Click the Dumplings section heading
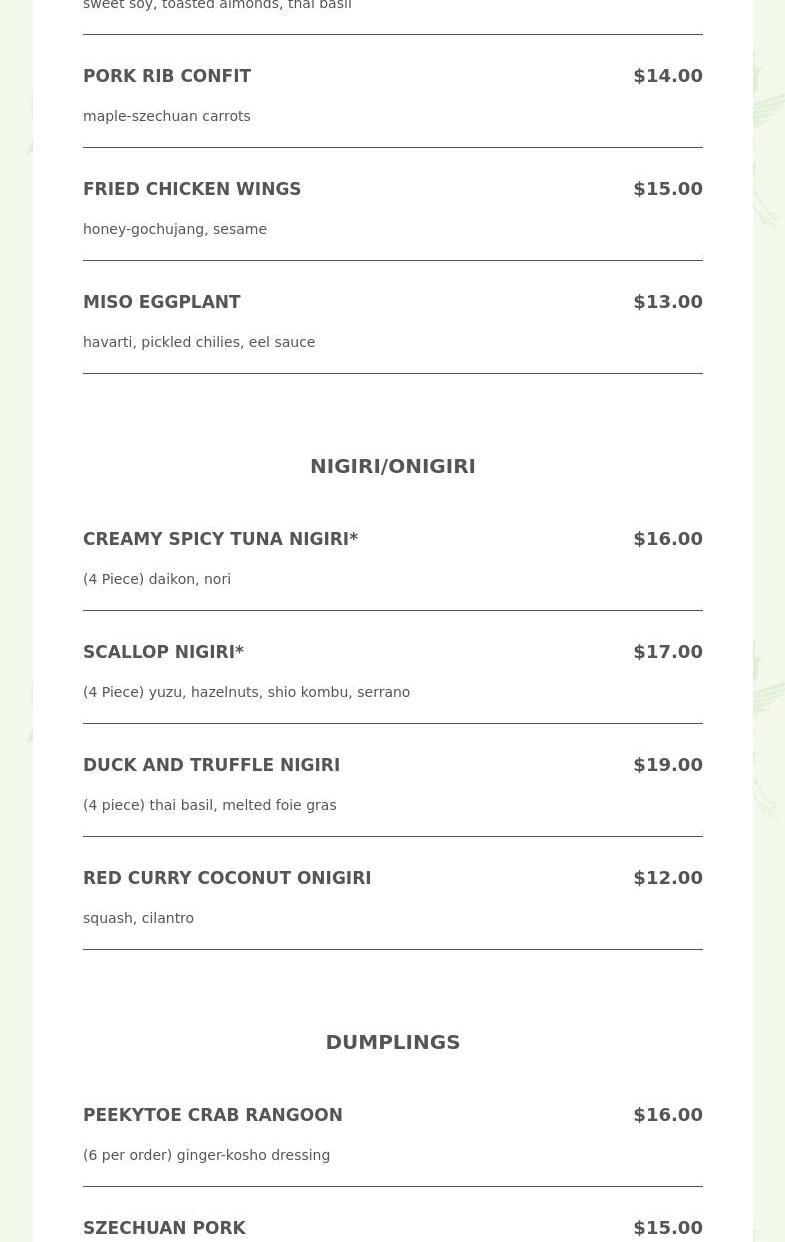 (392, 1042)
